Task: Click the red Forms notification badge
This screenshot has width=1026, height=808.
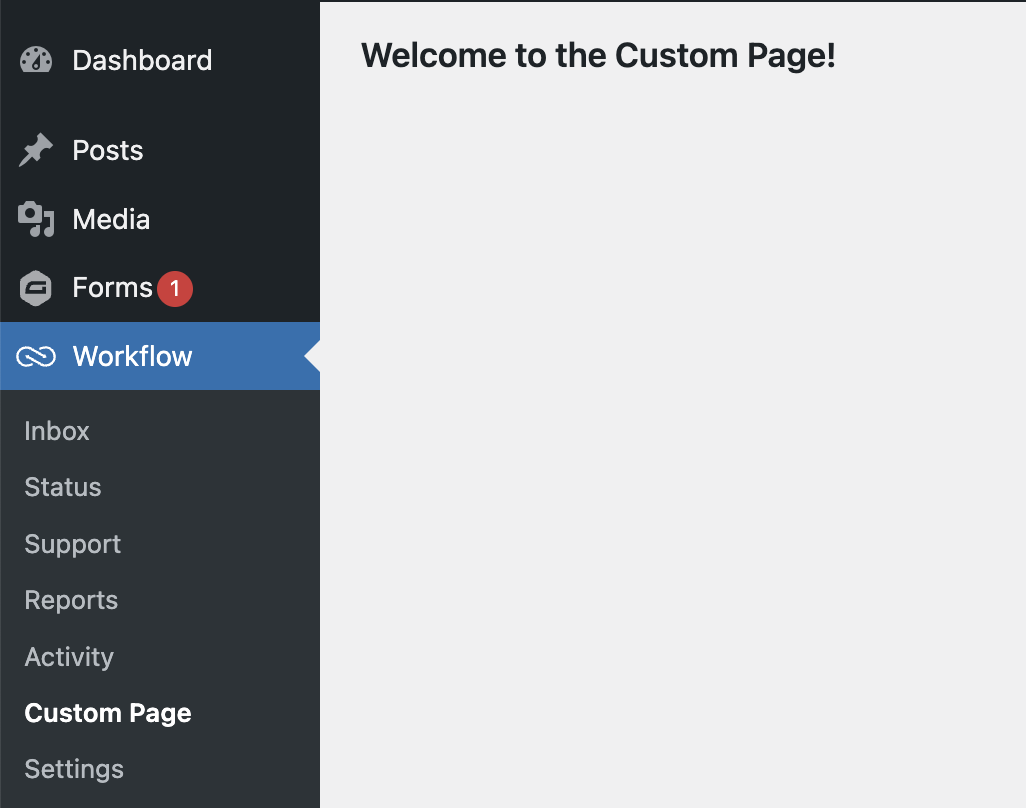Action: [x=175, y=288]
